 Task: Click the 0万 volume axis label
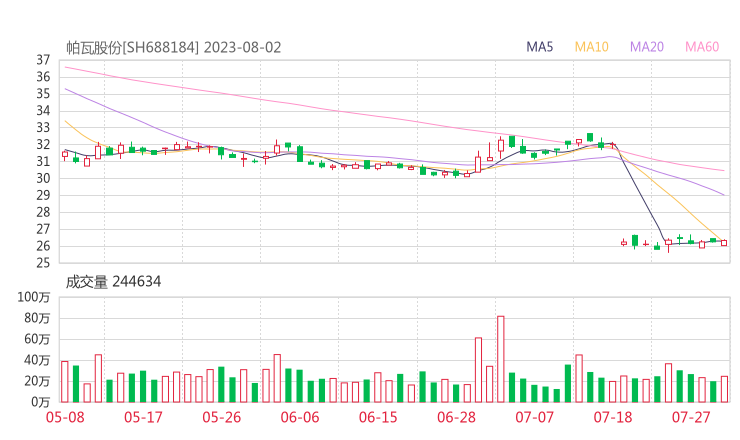click(x=41, y=402)
